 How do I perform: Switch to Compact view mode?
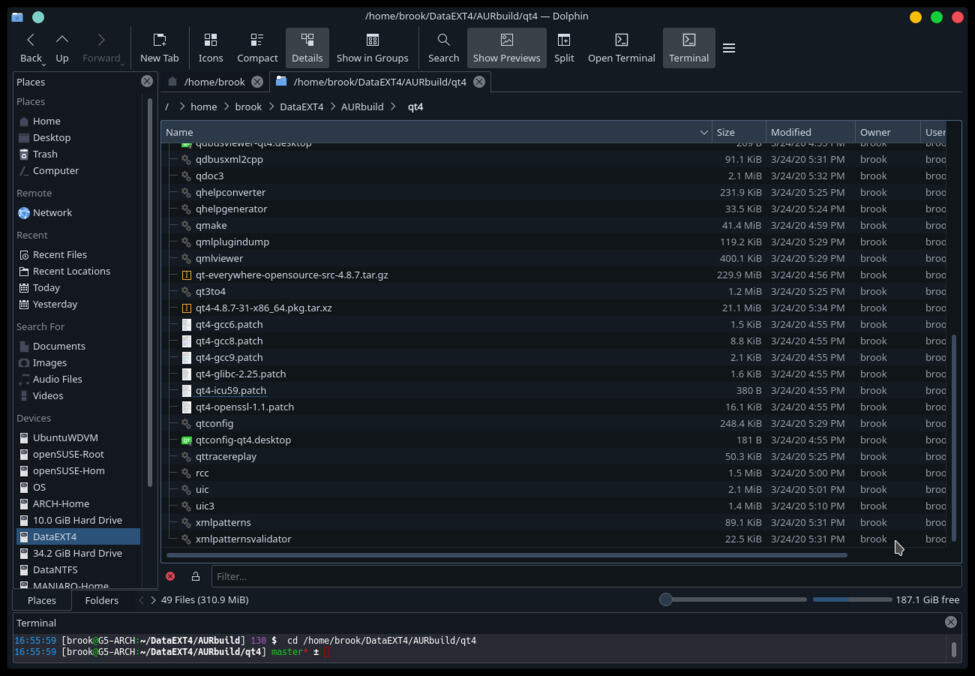(x=257, y=48)
